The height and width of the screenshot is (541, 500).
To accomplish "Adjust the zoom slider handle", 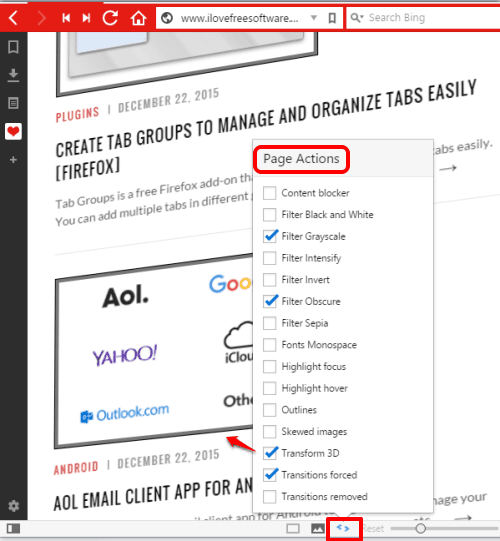I will (x=420, y=528).
